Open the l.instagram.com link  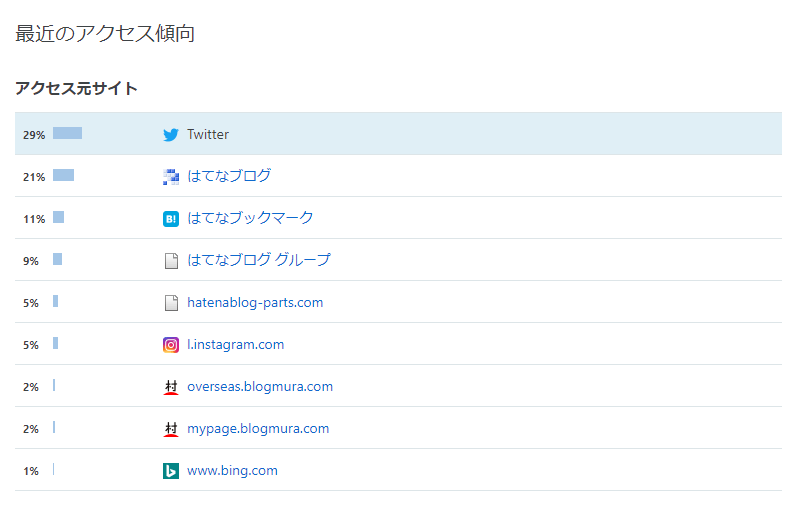235,345
